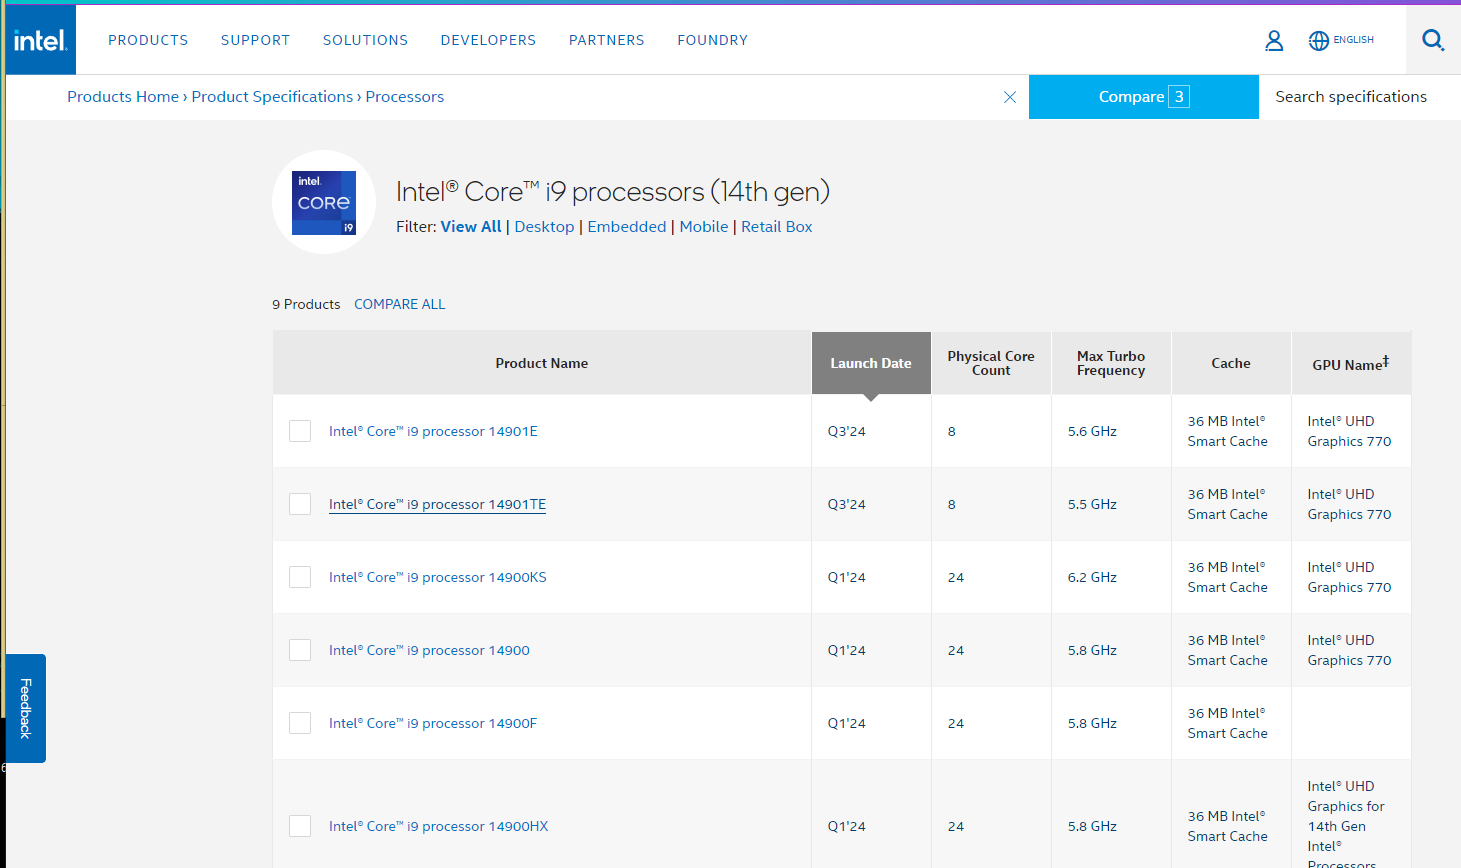The image size is (1461, 868).
Task: Check the i9 processor 14901E checkbox
Action: pos(300,431)
